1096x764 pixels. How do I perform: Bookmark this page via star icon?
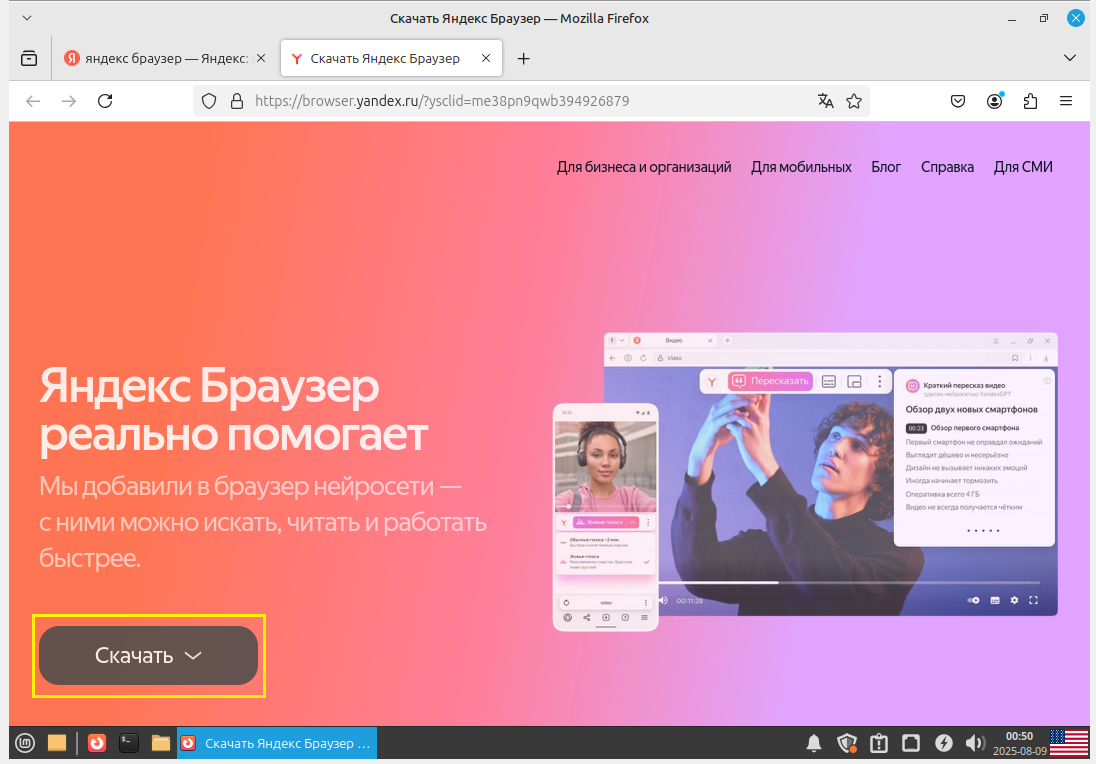point(854,101)
